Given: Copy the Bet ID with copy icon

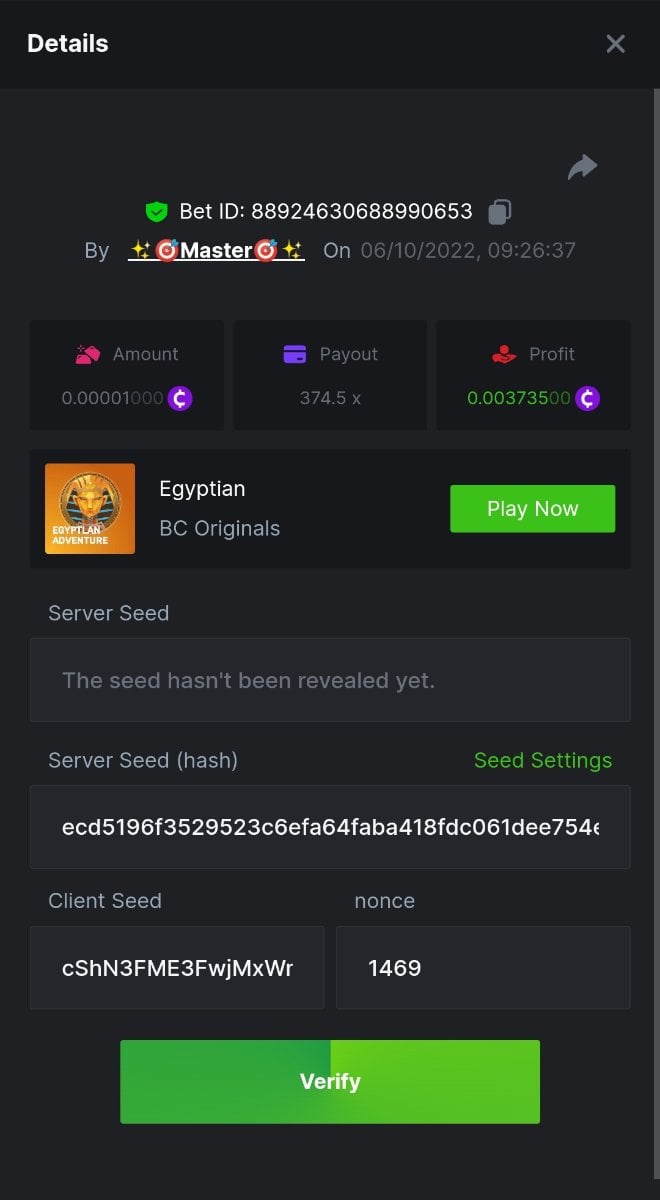Looking at the screenshot, I should [500, 212].
